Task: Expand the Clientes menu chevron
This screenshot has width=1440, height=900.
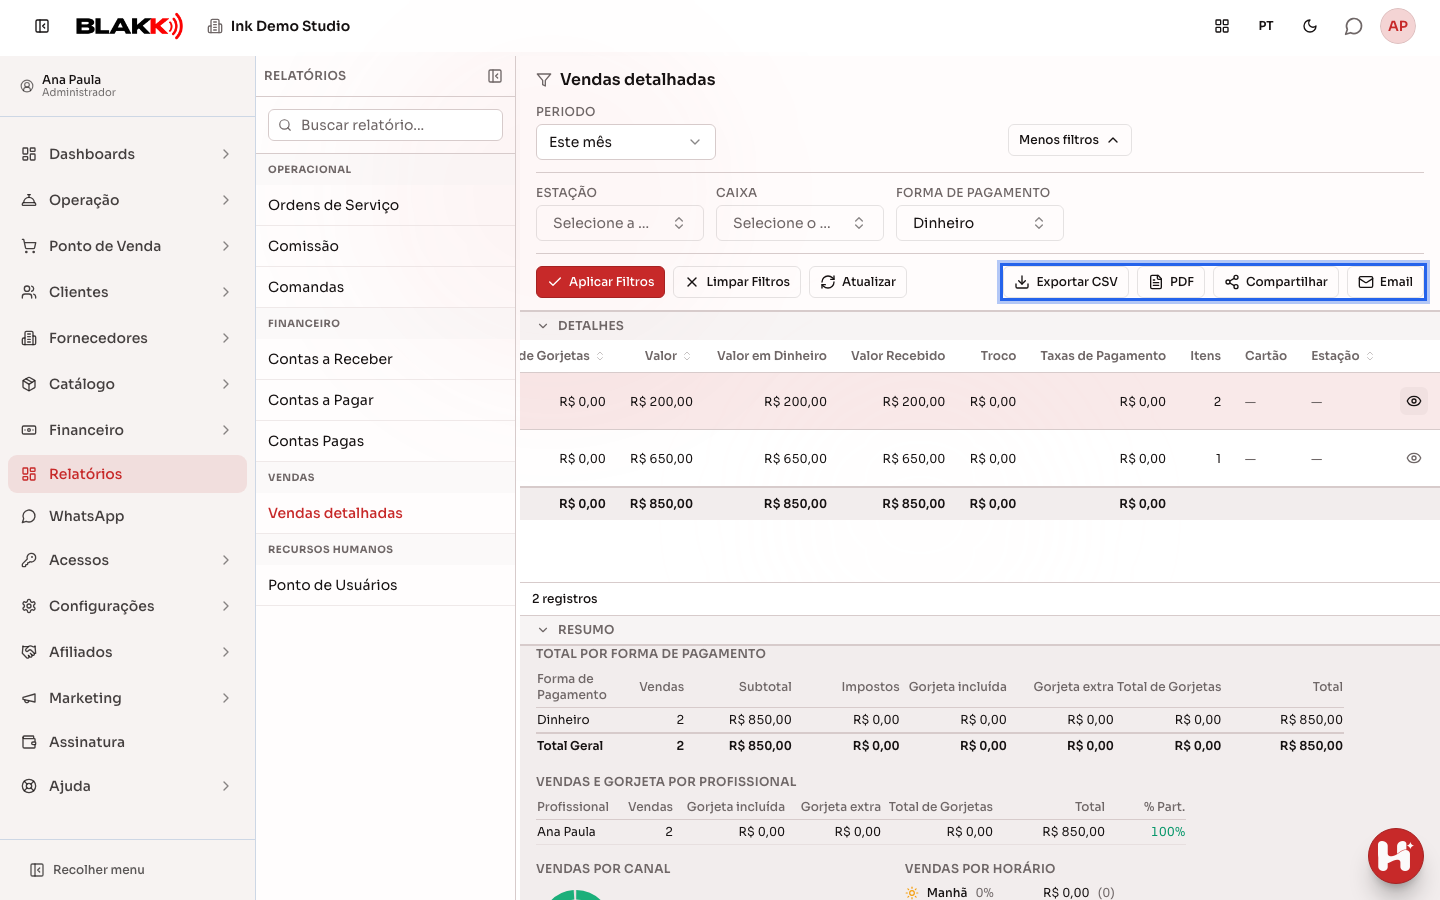Action: coord(226,292)
